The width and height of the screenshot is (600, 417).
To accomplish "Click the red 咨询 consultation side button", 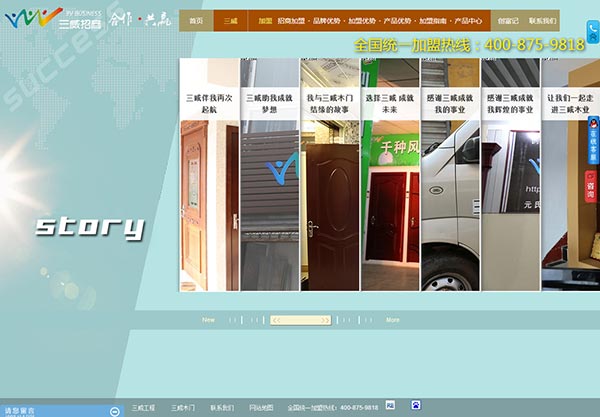I will (591, 187).
